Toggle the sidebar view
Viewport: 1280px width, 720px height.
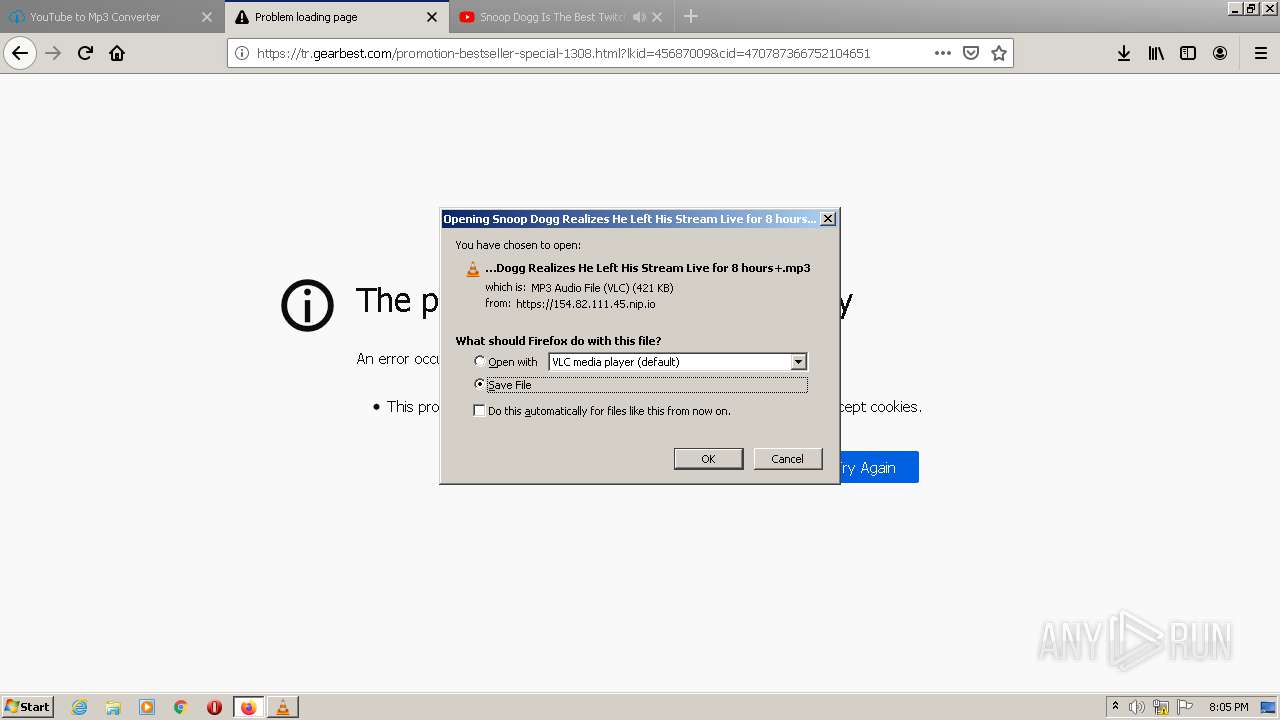click(1188, 53)
